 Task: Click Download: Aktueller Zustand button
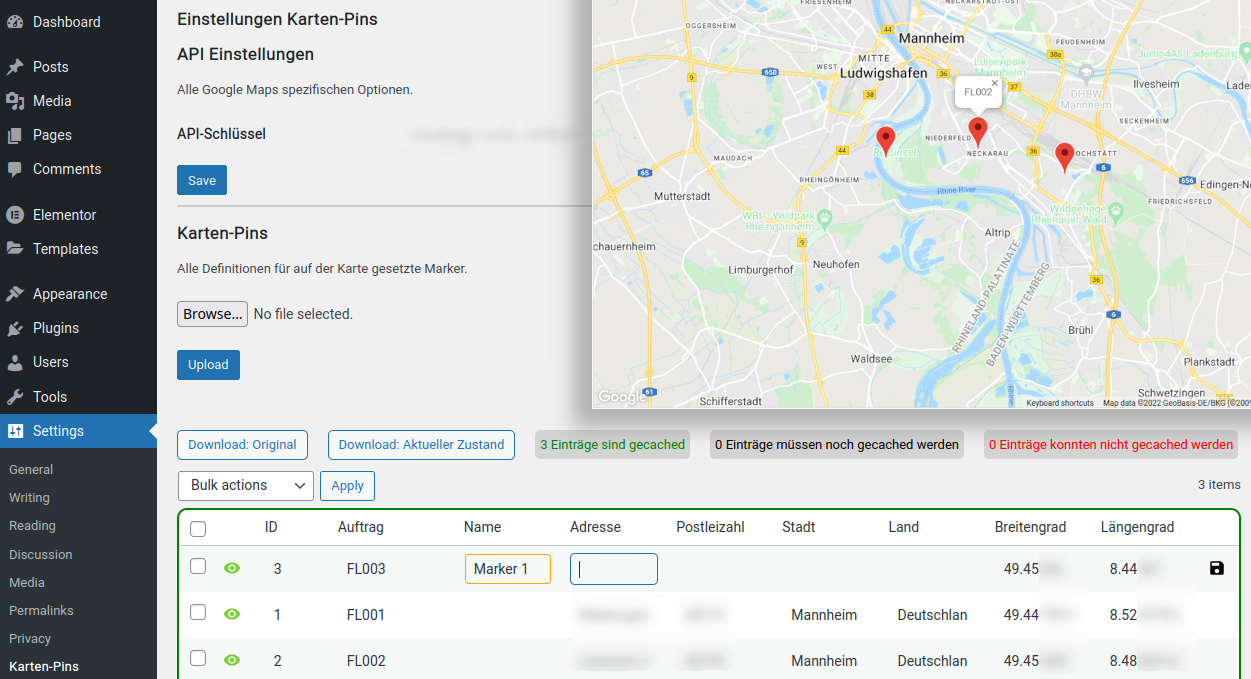coord(421,445)
